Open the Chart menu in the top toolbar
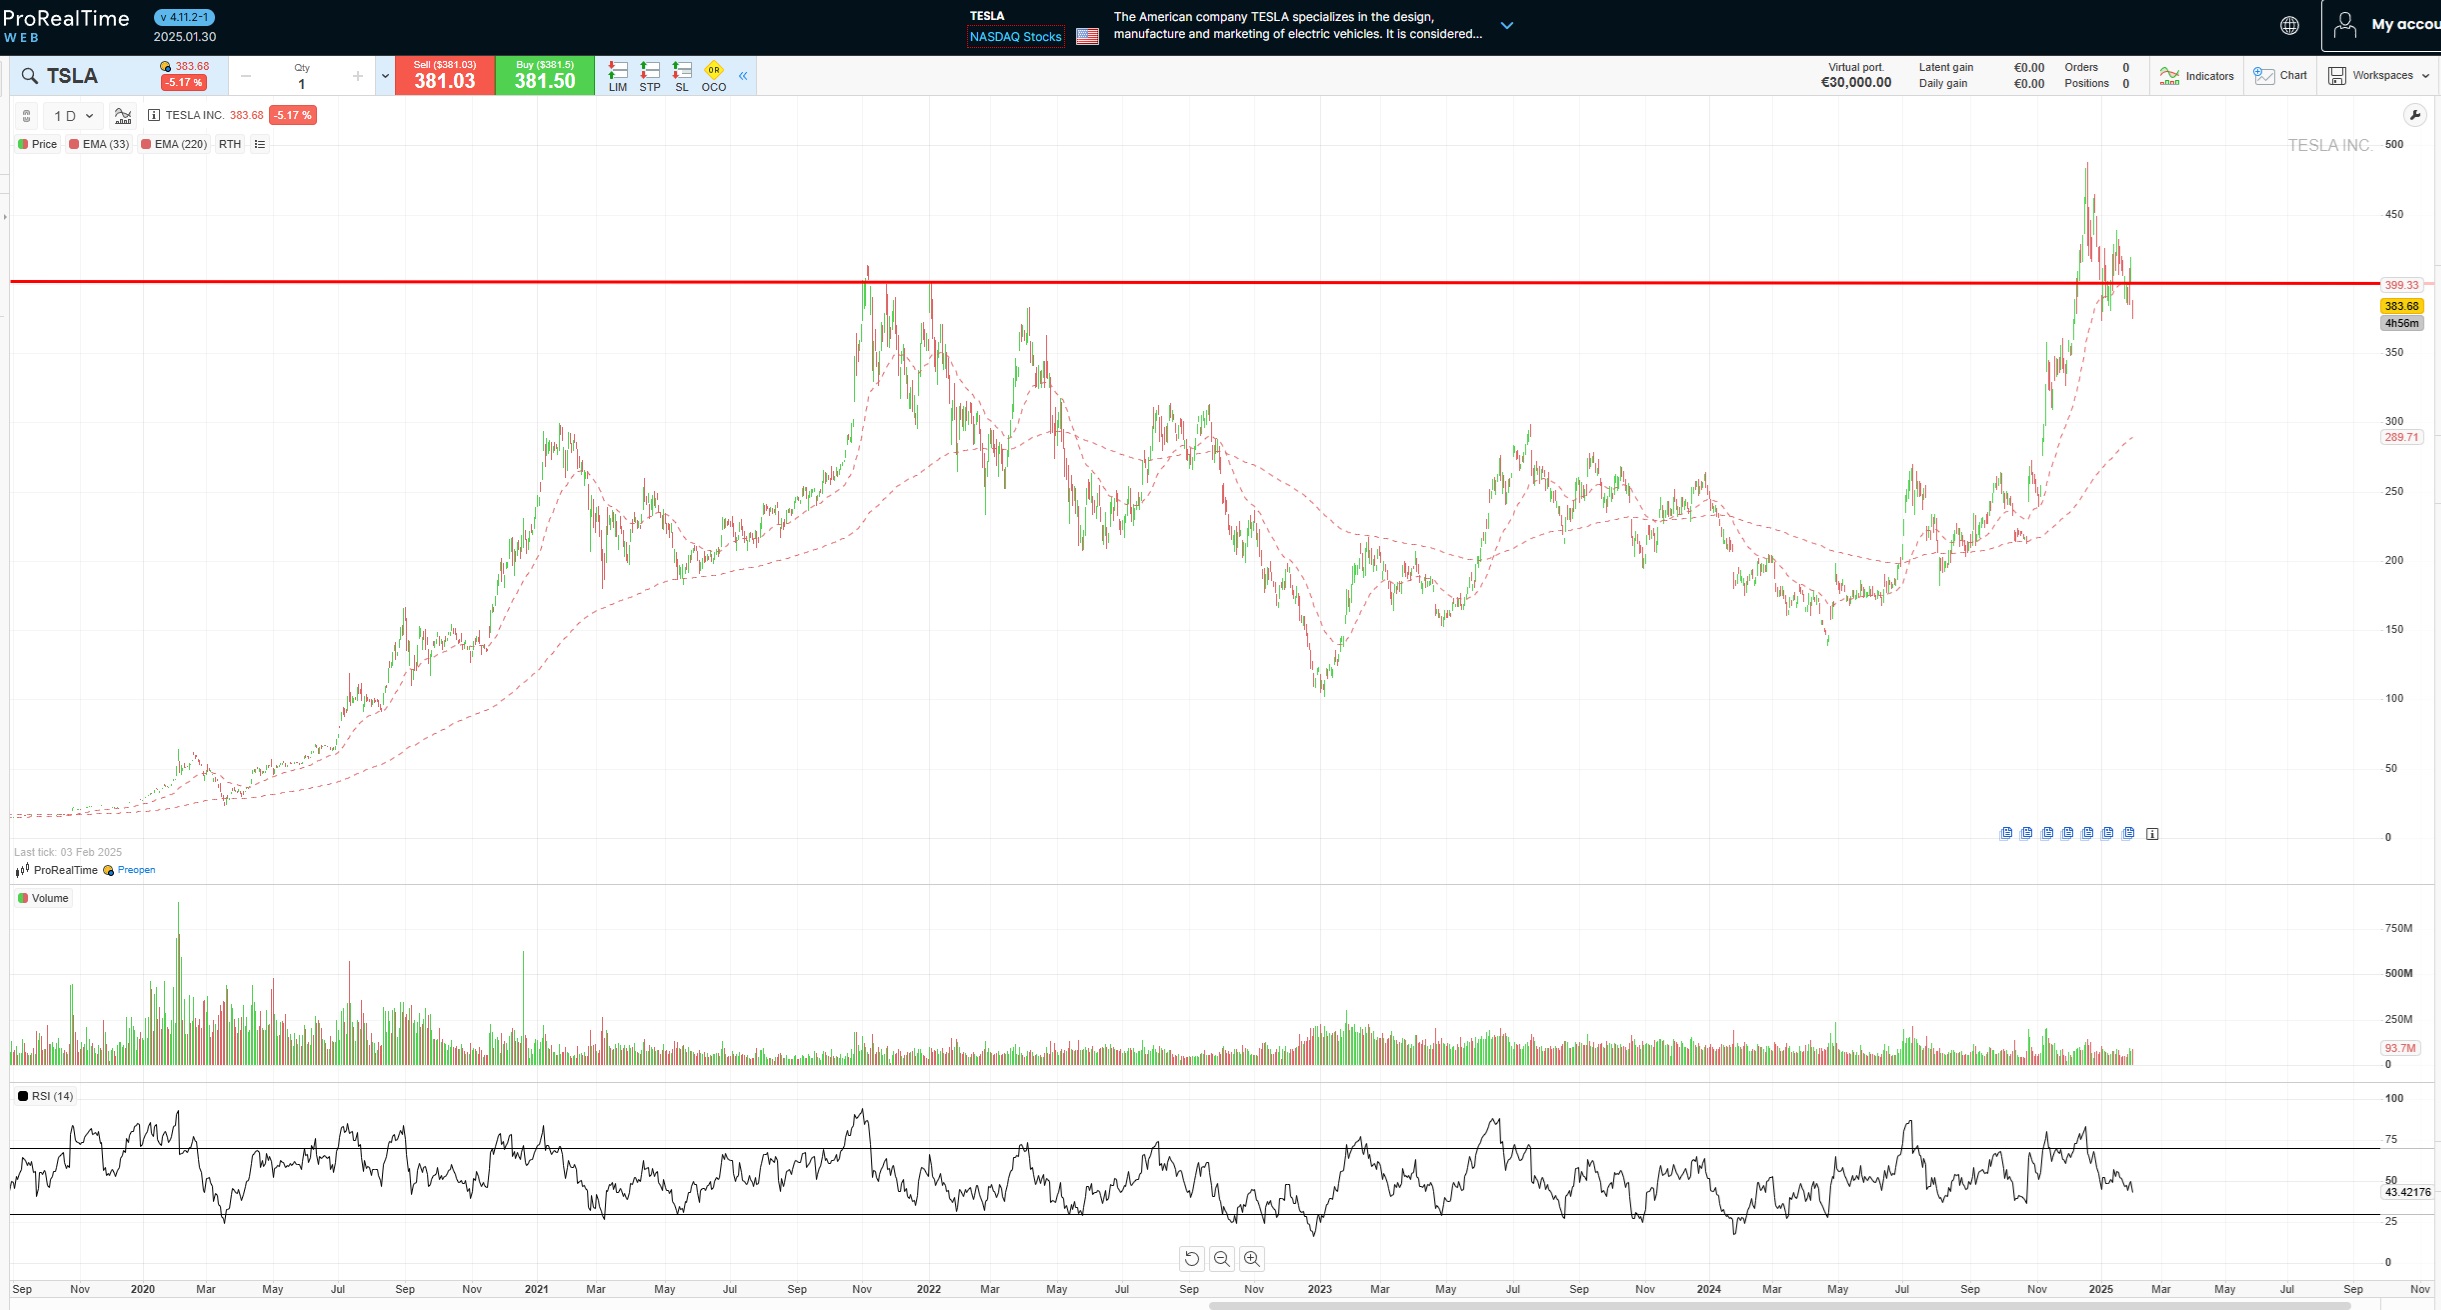 click(x=2281, y=76)
